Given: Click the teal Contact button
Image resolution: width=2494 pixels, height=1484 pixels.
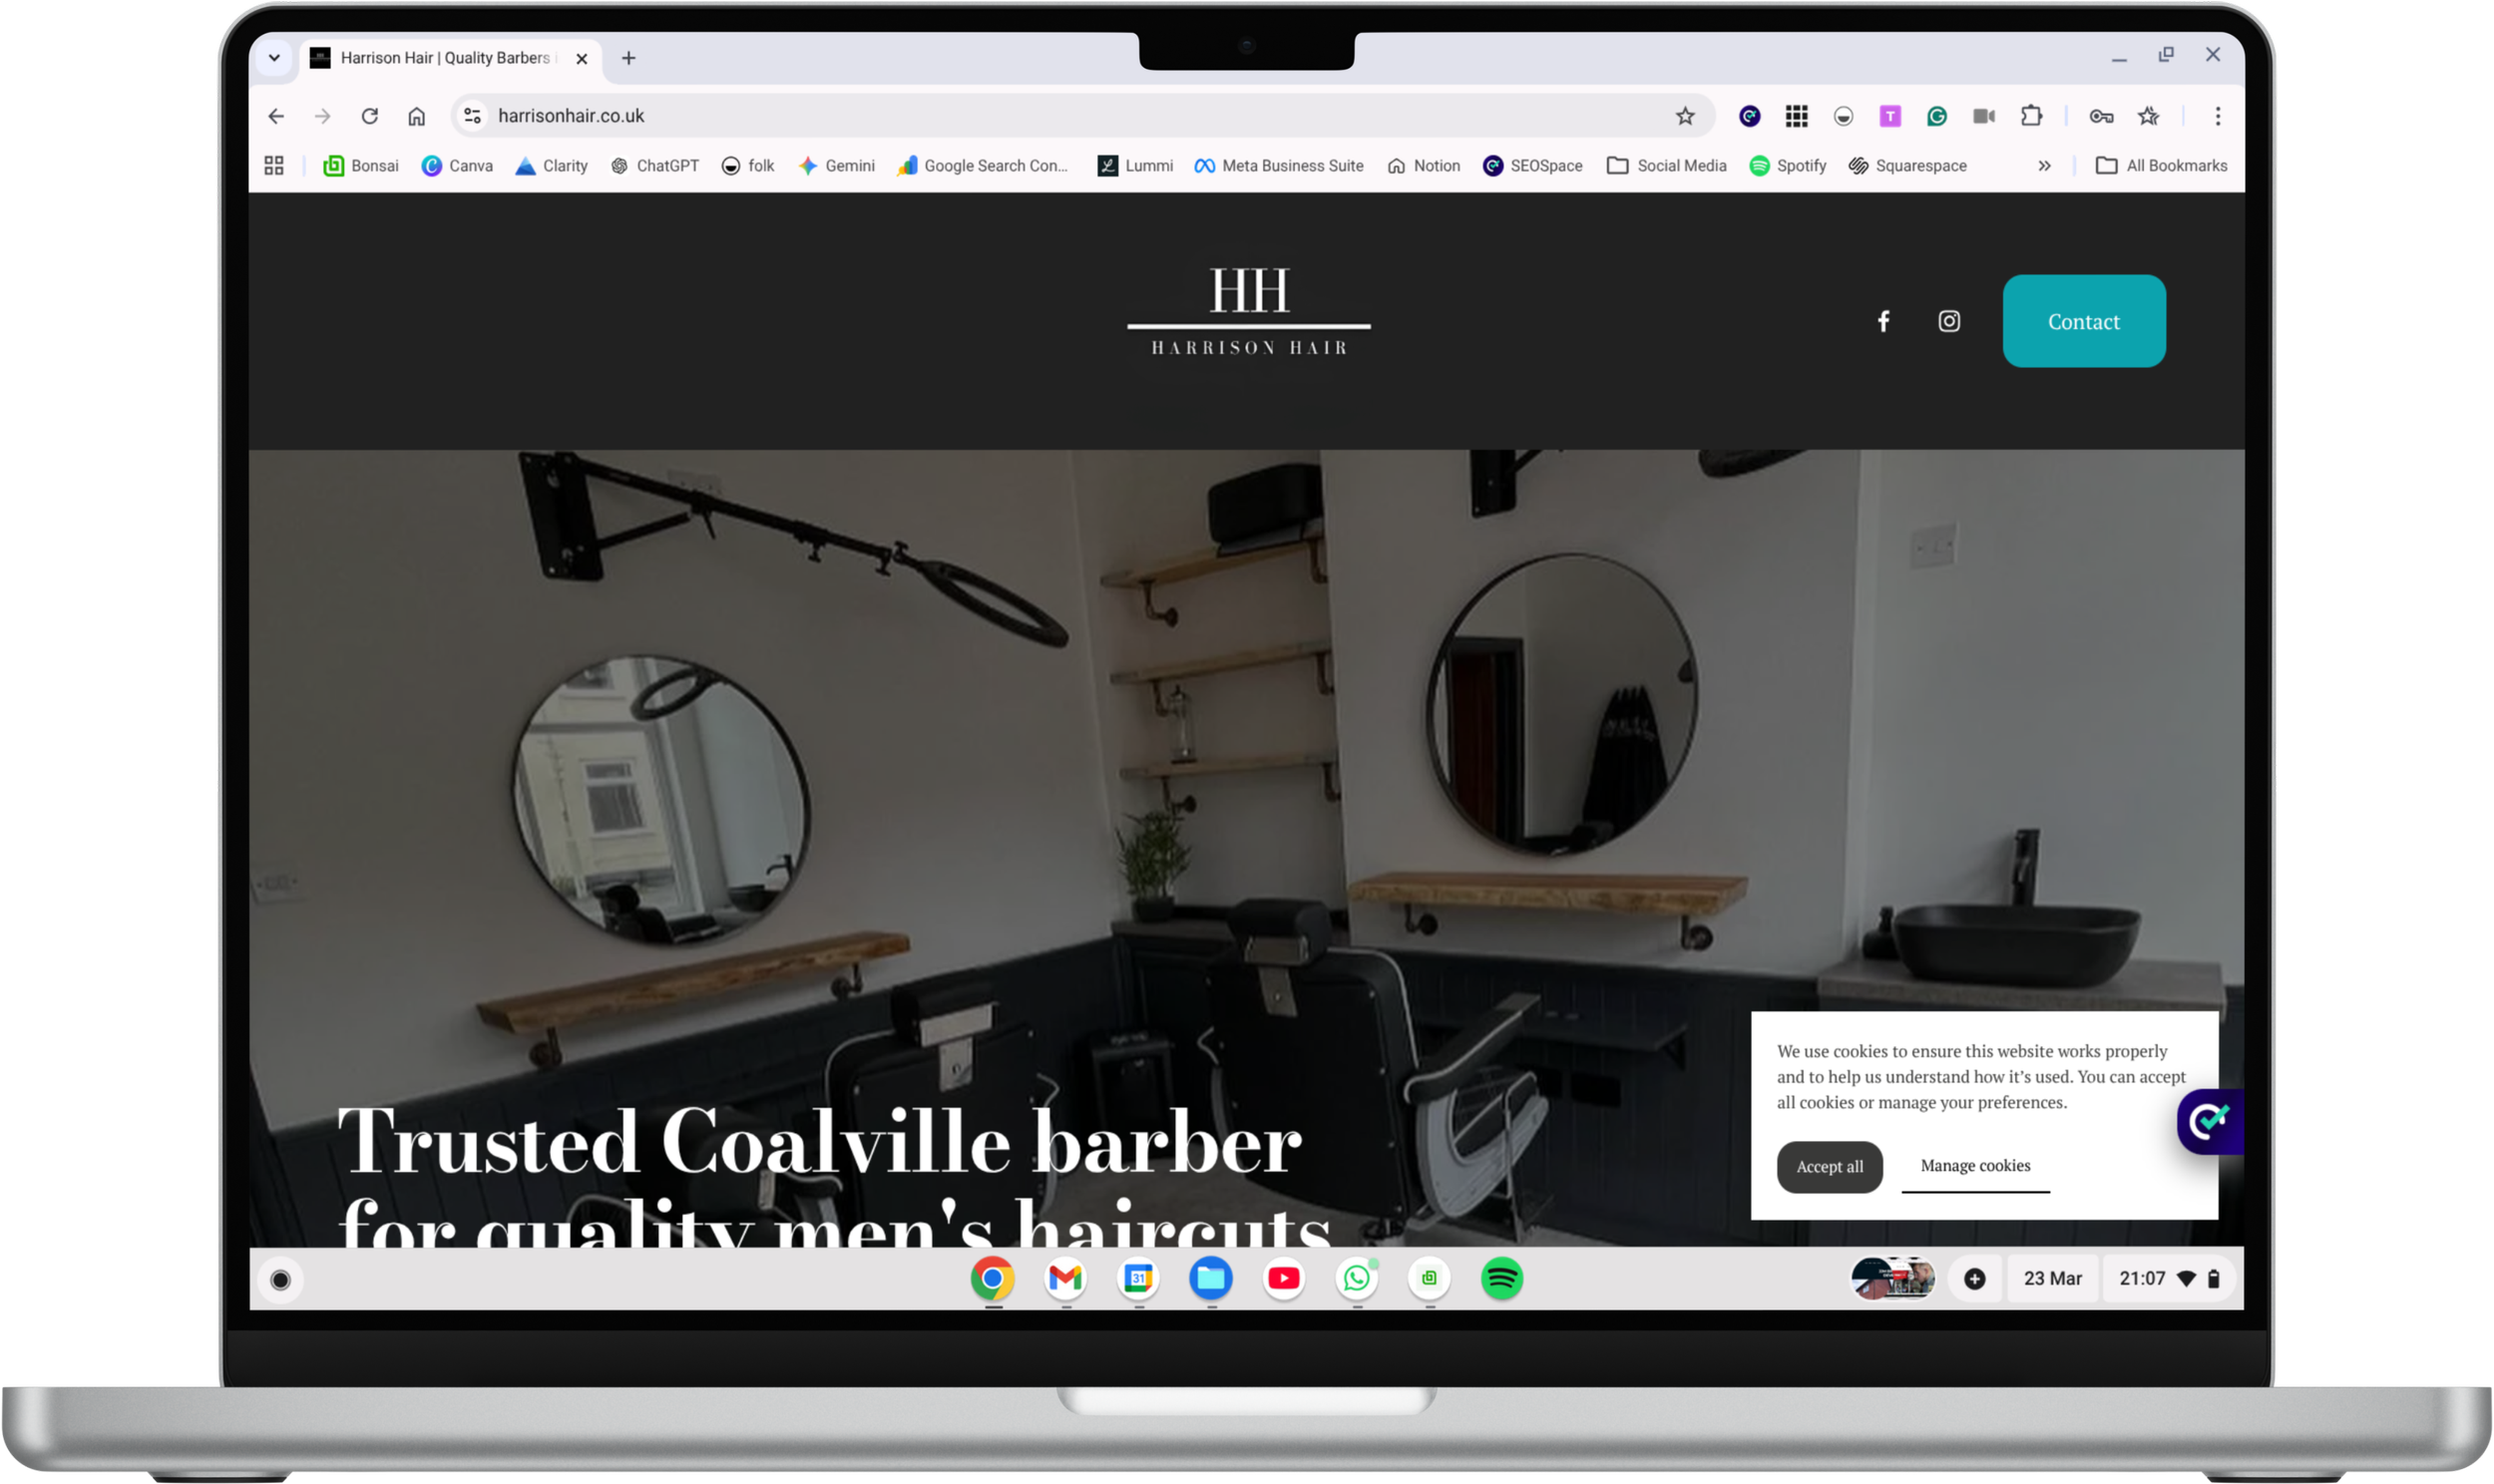Looking at the screenshot, I should [2083, 321].
